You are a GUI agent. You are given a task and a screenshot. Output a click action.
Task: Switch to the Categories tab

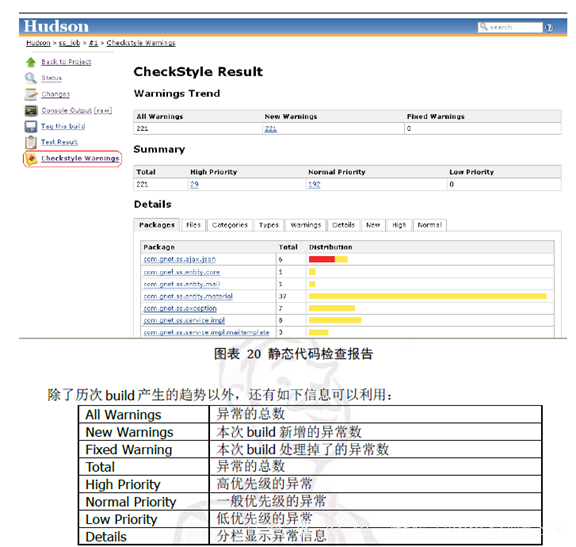[x=230, y=225]
